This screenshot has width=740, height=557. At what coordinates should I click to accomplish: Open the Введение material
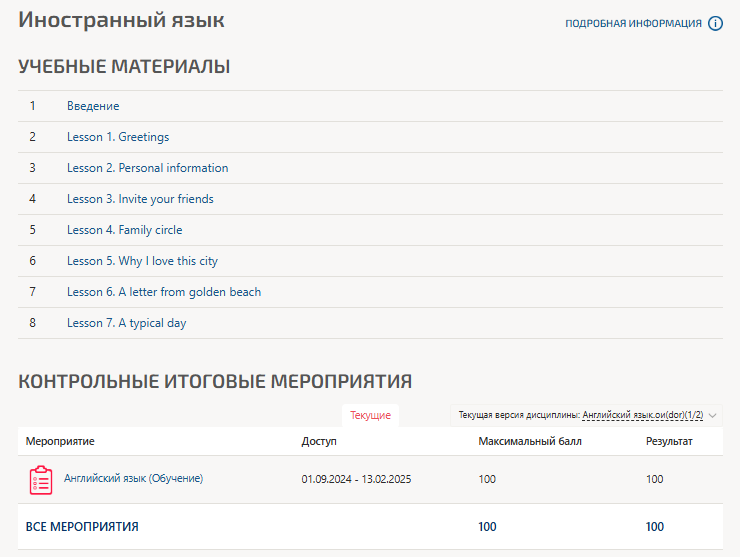point(93,106)
